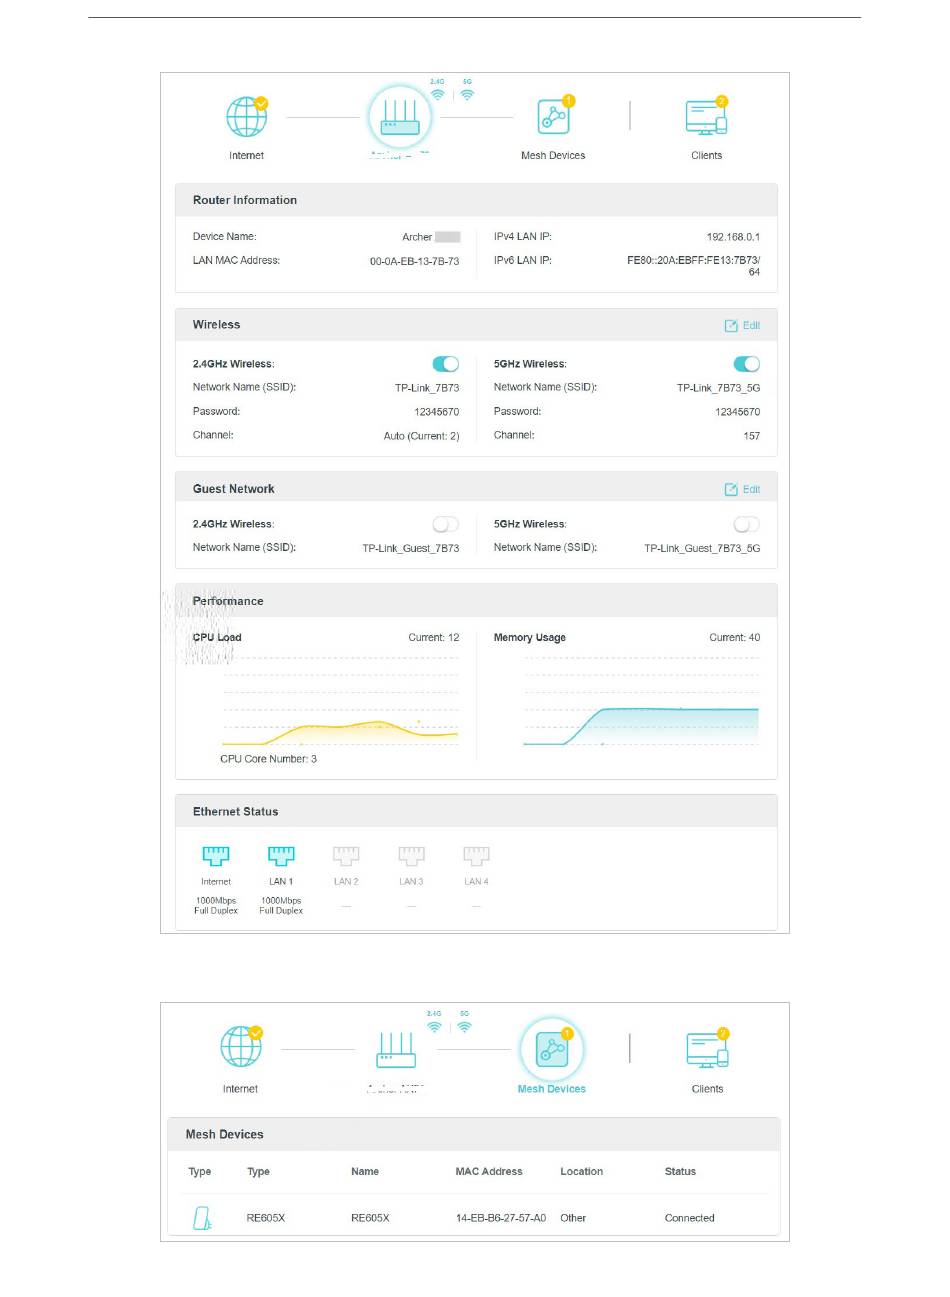Click the Clients label above Router Information

pyautogui.click(x=707, y=156)
